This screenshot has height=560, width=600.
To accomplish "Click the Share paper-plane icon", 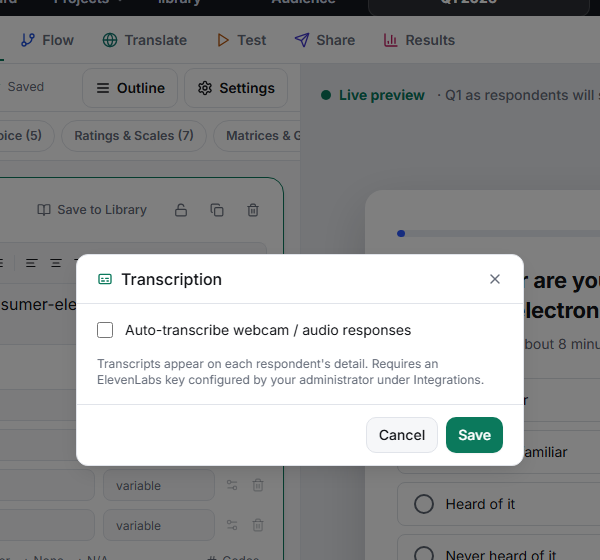I will pos(302,40).
